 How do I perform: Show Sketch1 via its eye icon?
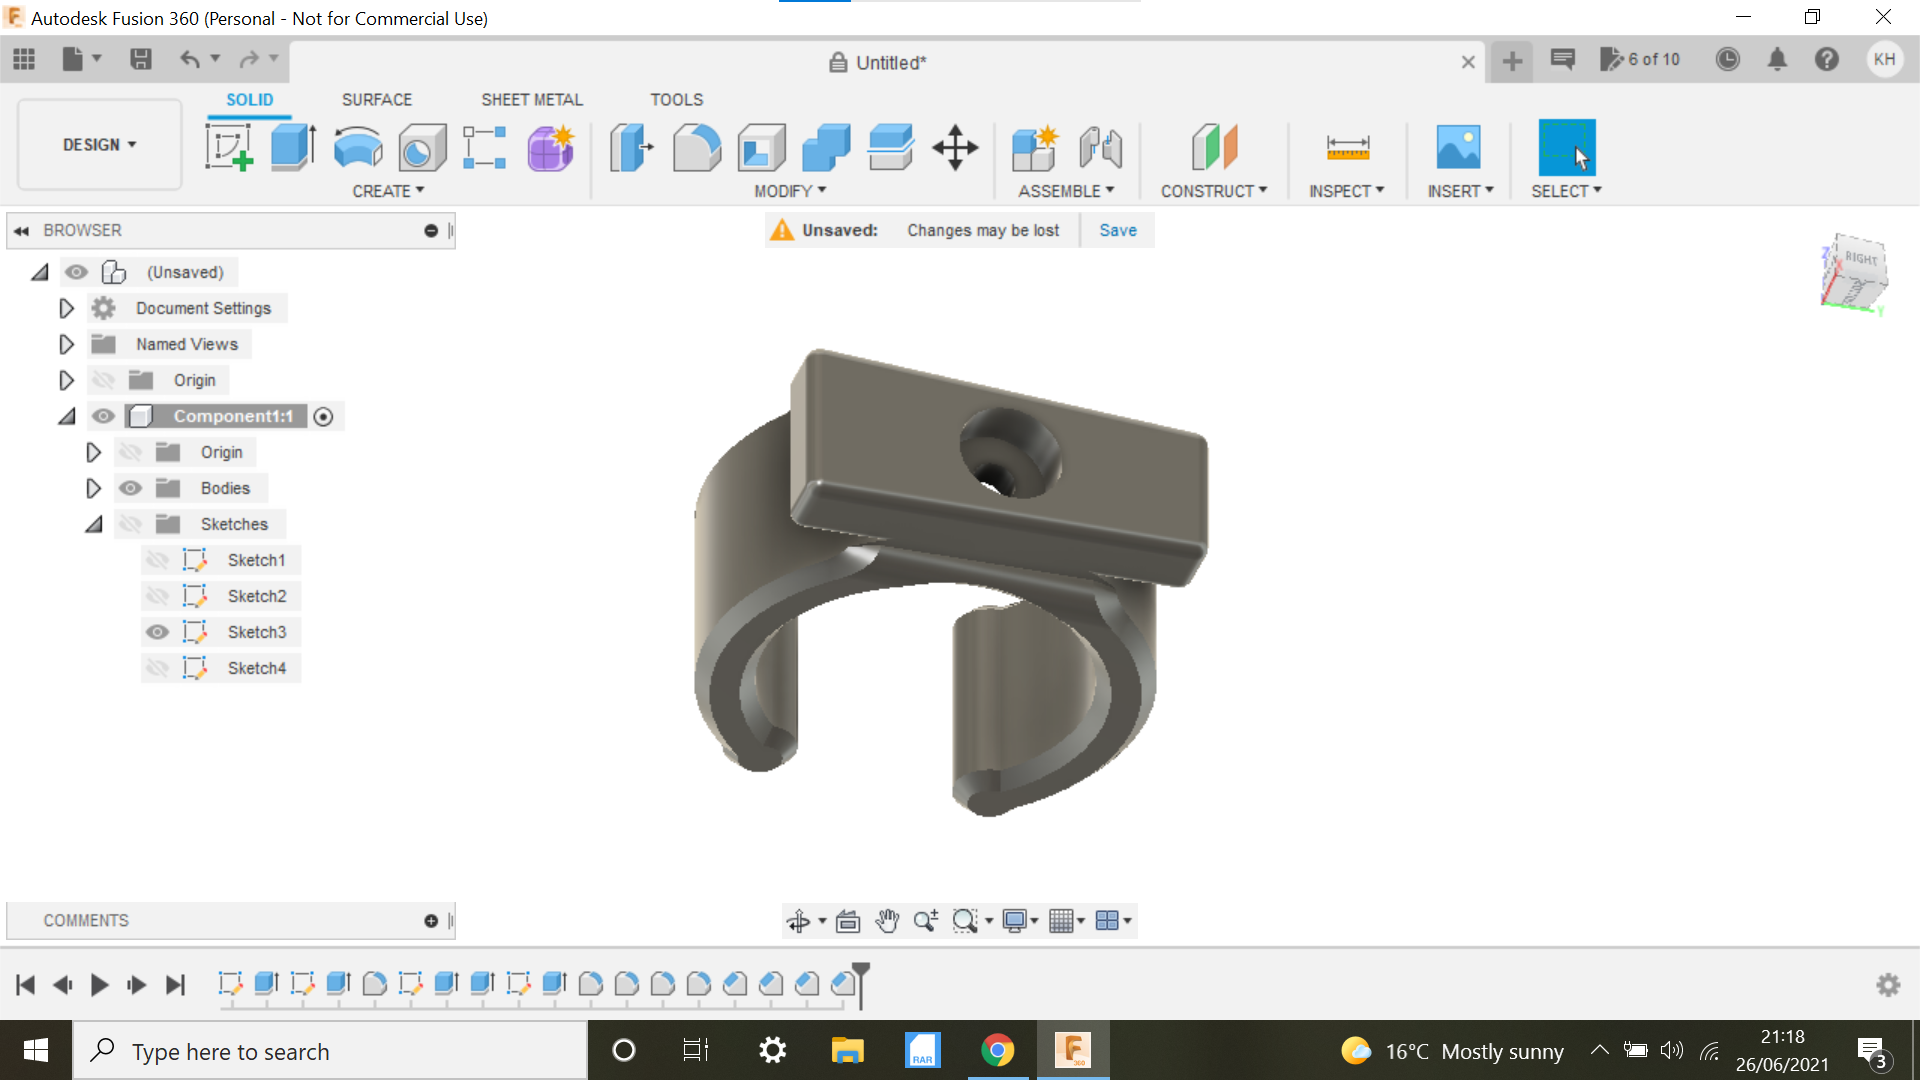157,560
